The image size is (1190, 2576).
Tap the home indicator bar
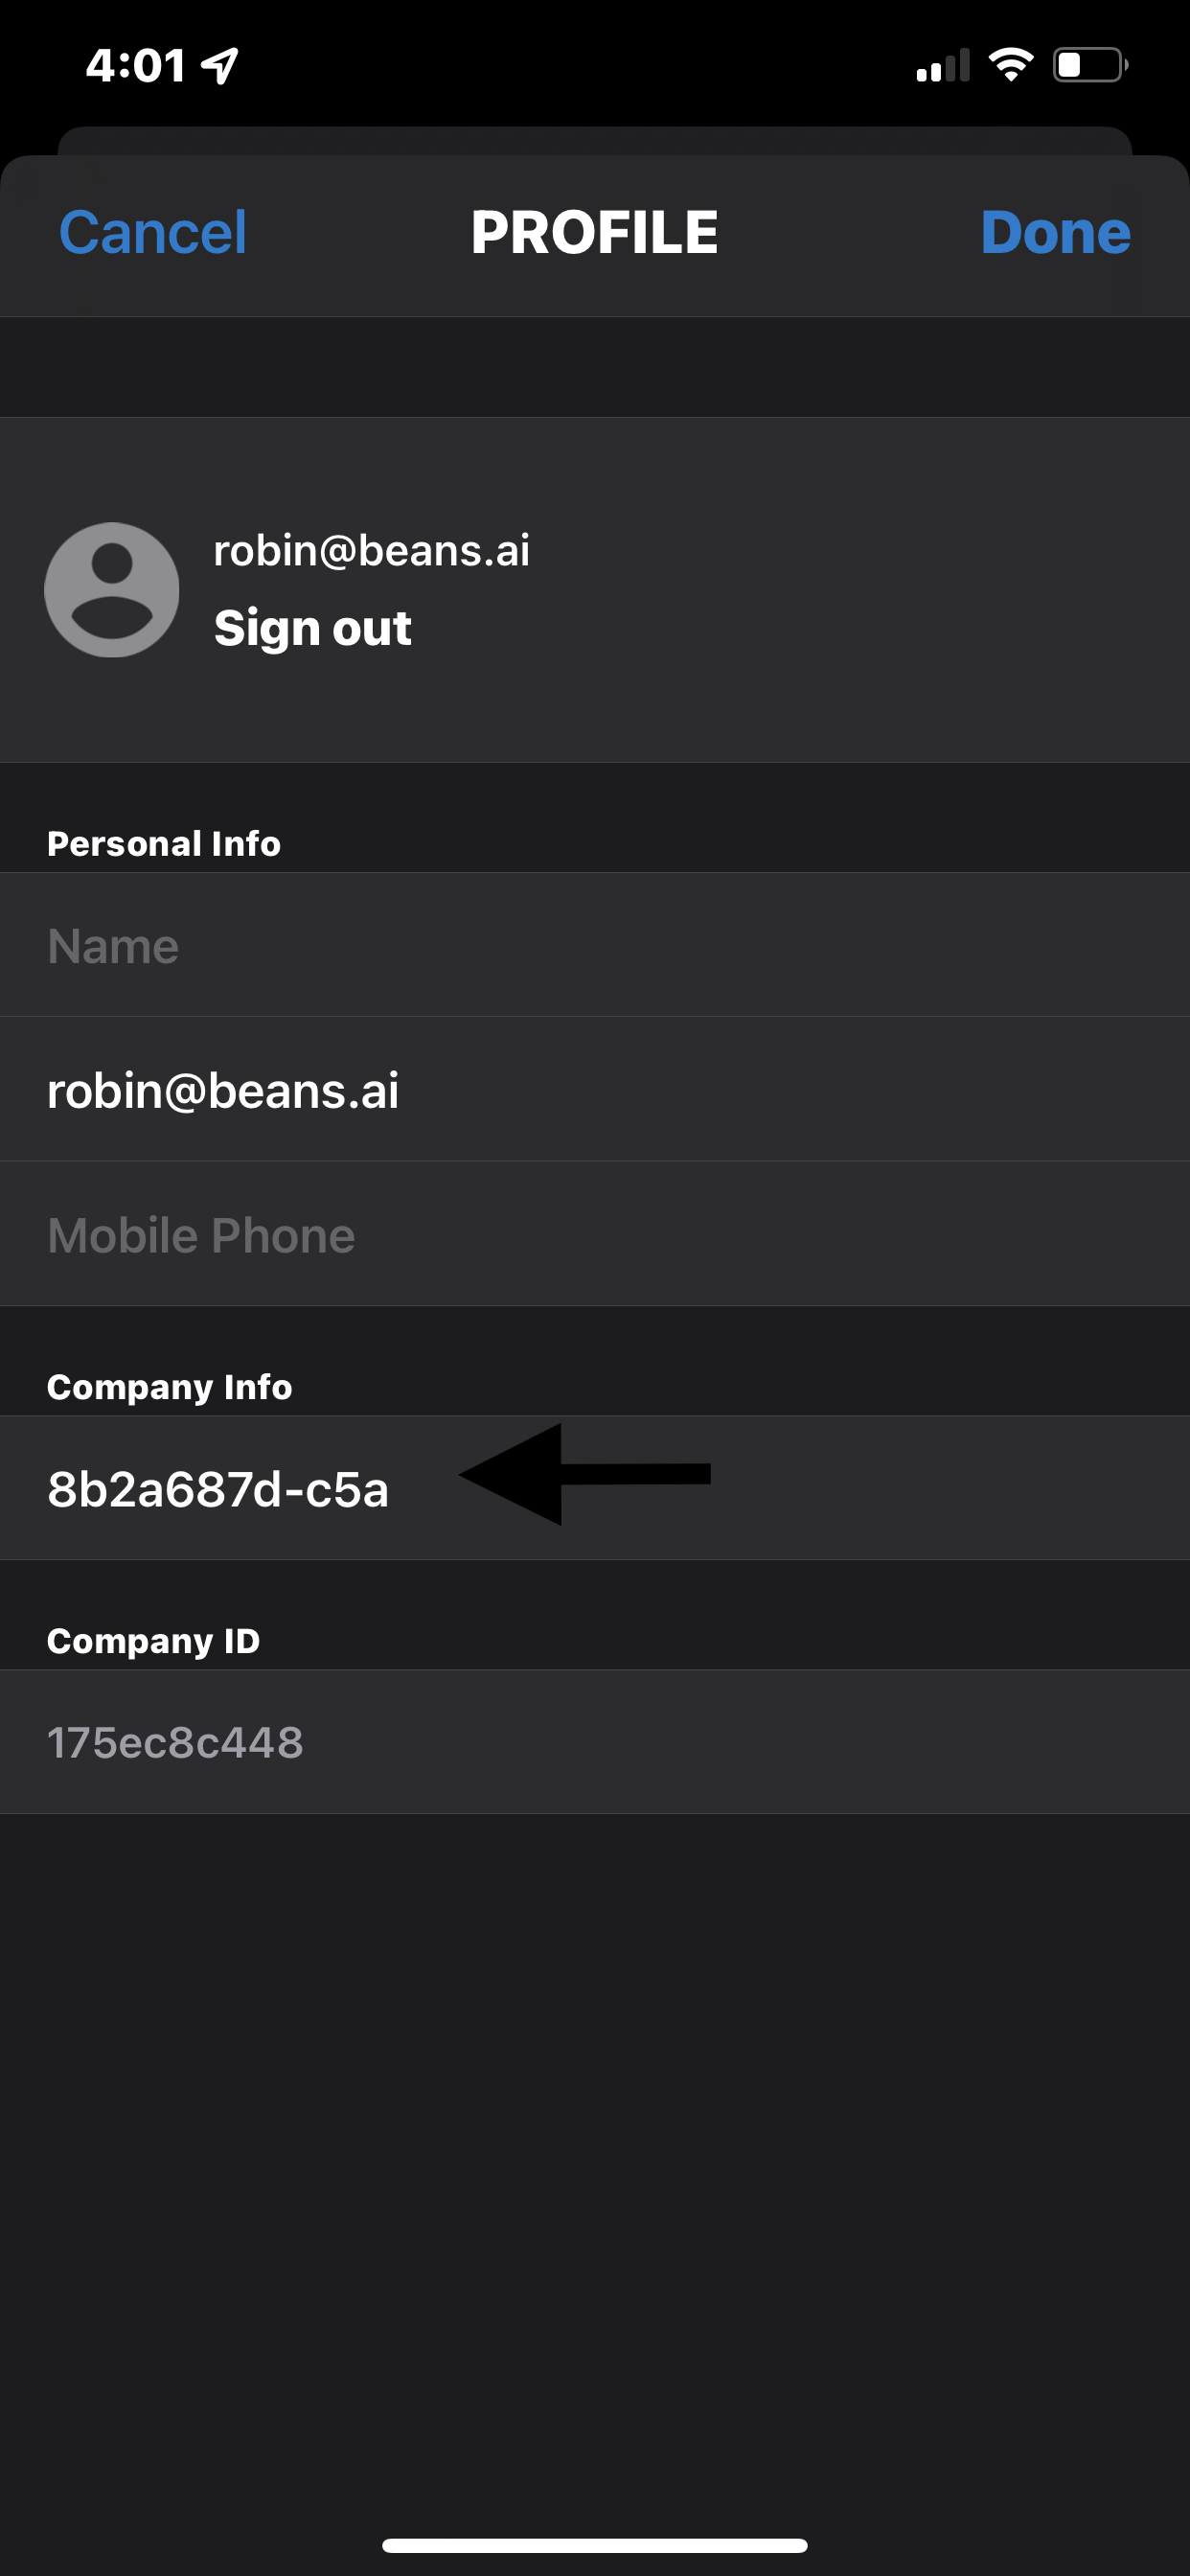tap(595, 2545)
